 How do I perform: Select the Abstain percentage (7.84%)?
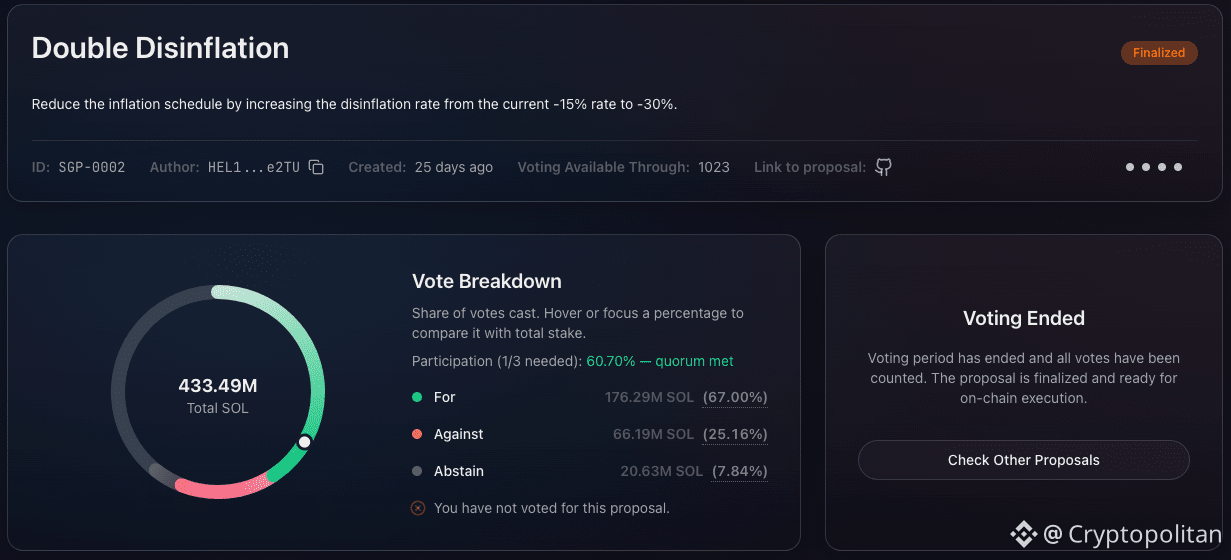tap(739, 471)
